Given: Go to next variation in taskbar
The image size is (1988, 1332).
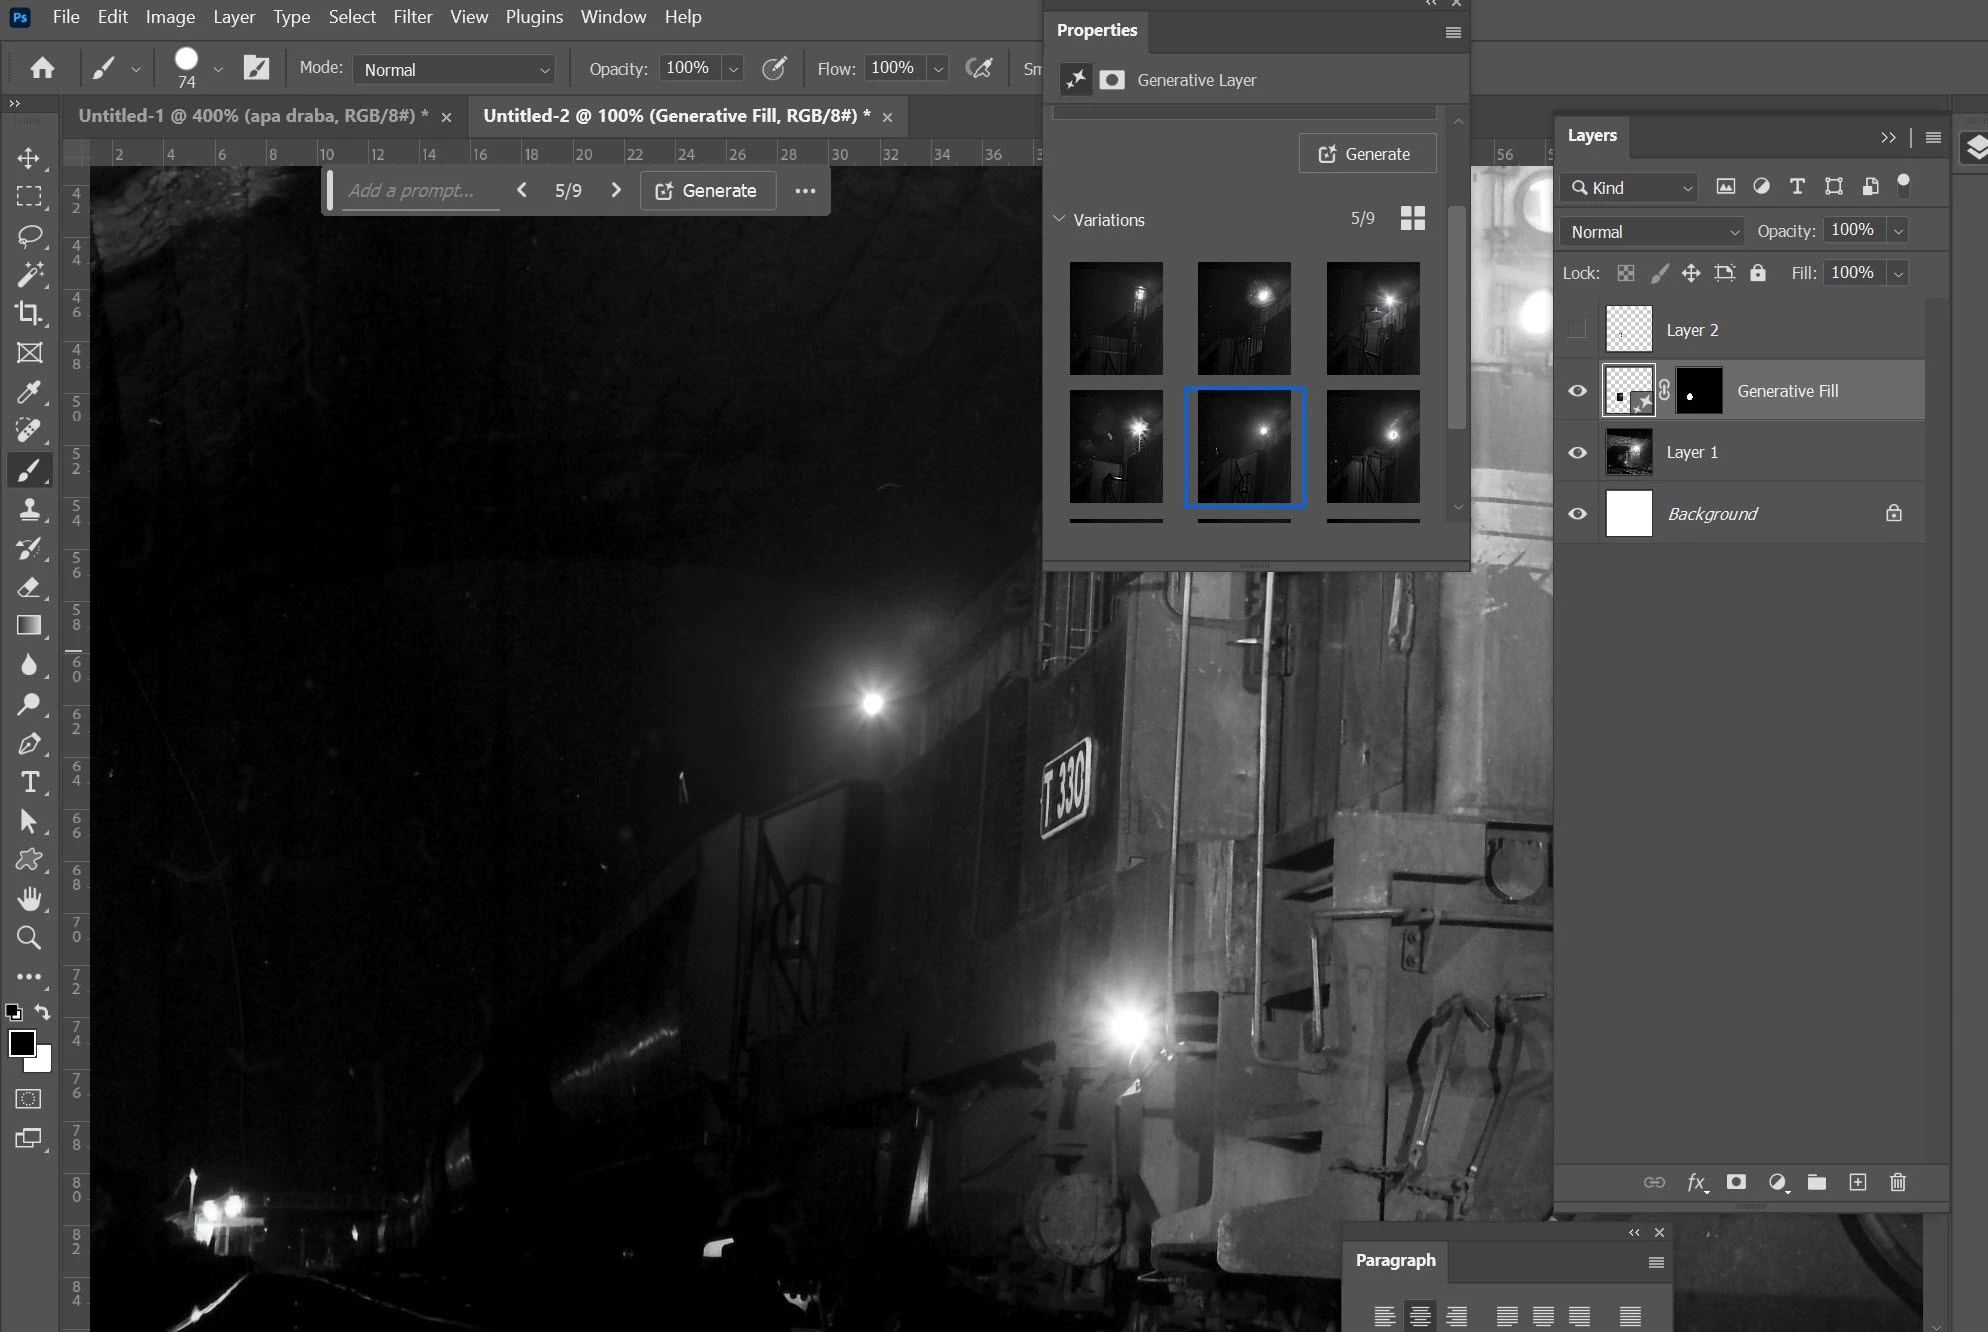Looking at the screenshot, I should point(616,190).
